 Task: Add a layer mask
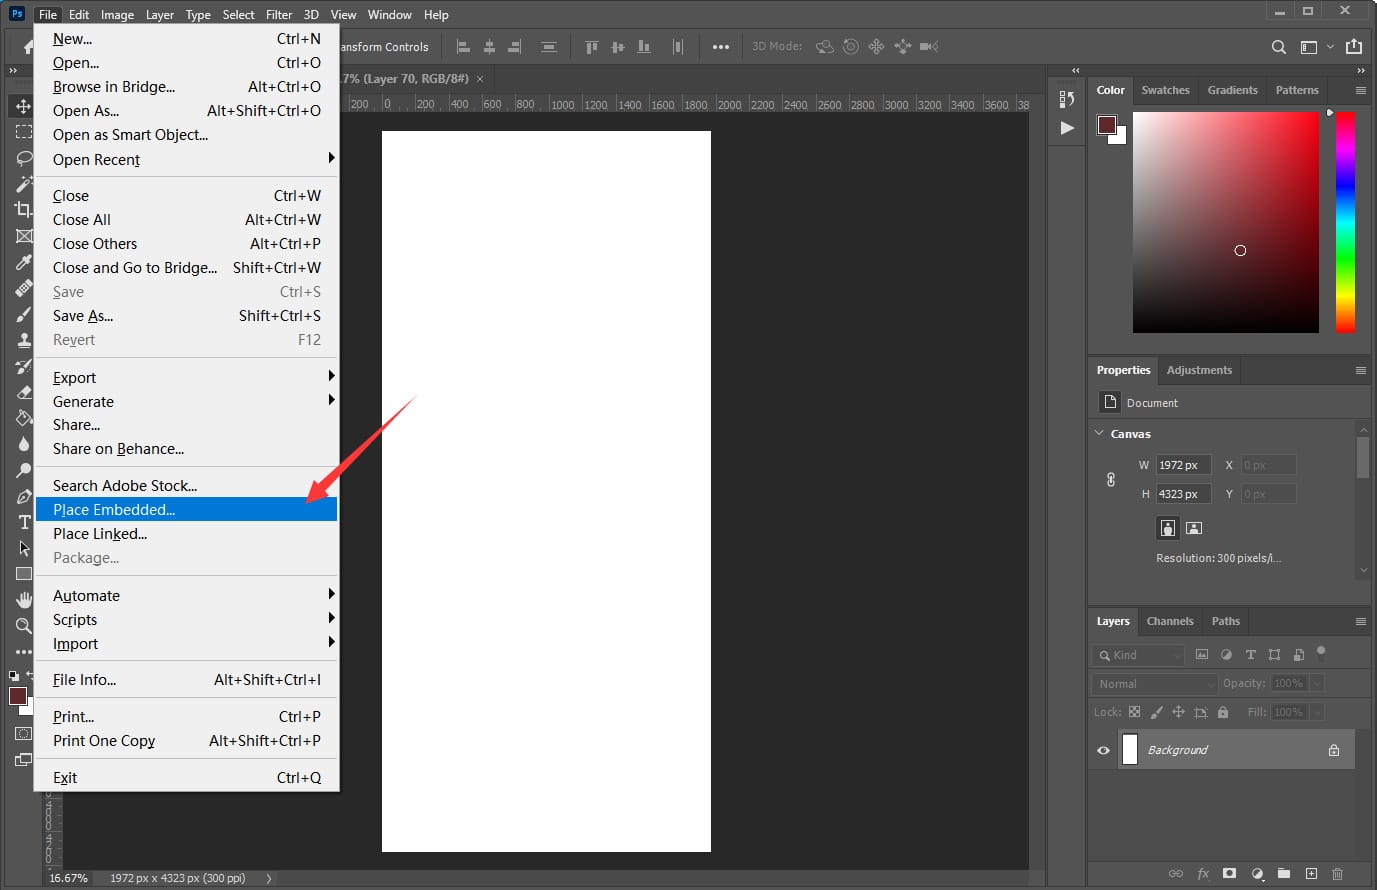1230,873
